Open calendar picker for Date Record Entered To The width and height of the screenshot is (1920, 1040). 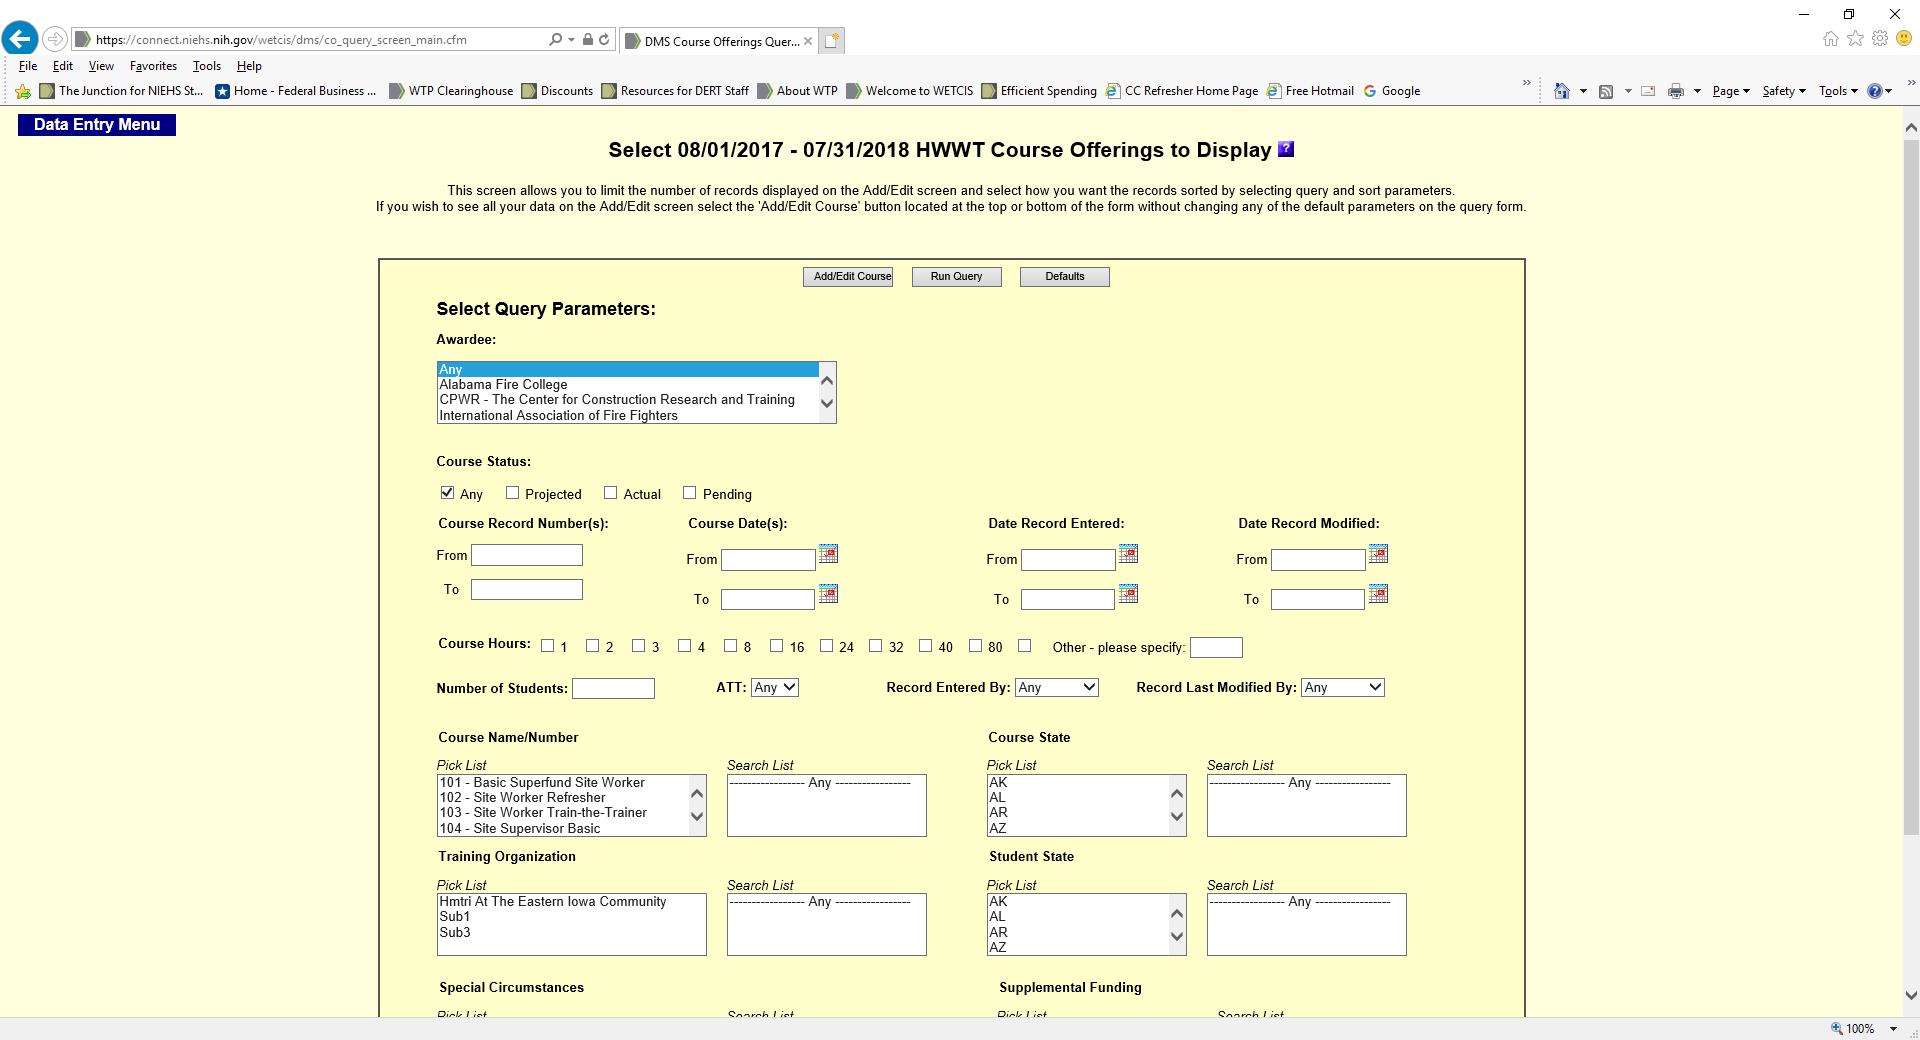tap(1128, 594)
